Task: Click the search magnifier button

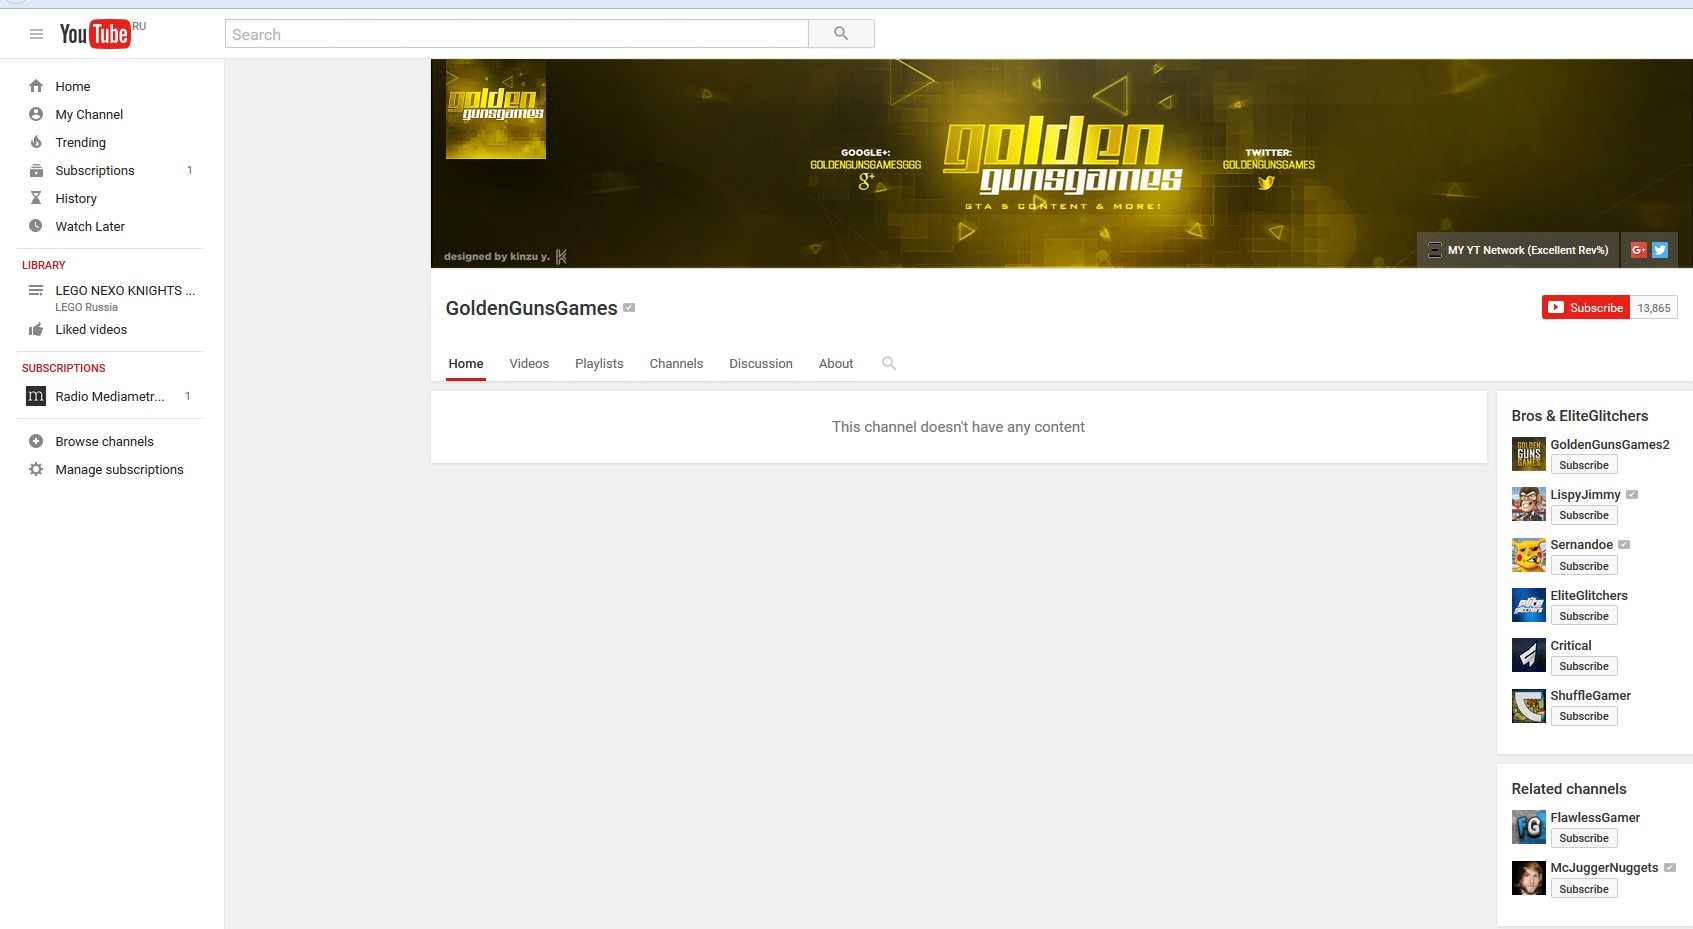Action: click(841, 34)
